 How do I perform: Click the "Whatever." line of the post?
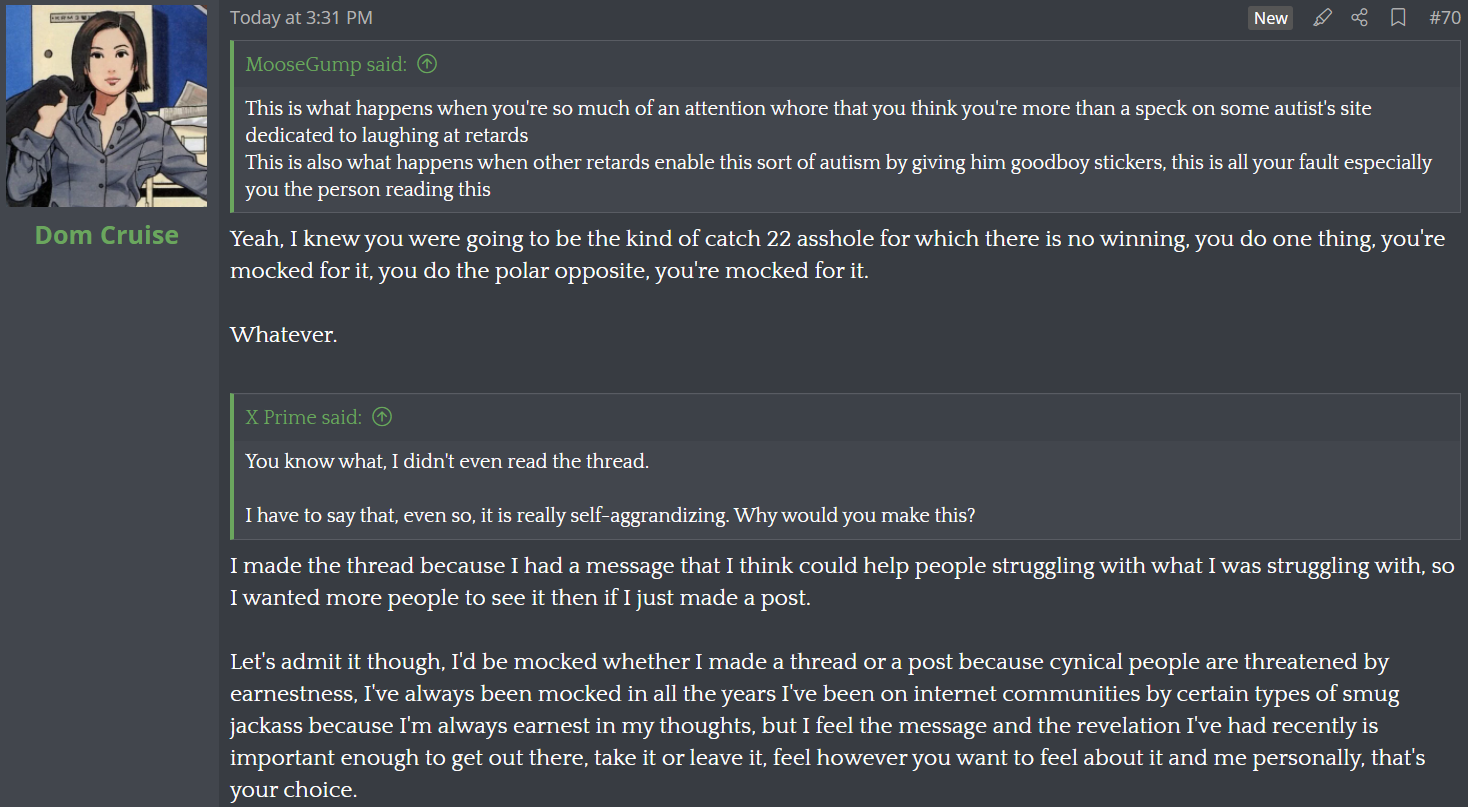(x=284, y=335)
